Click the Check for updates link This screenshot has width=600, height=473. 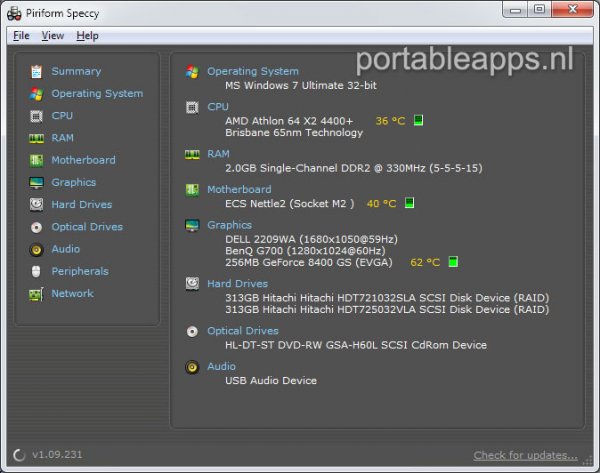coord(524,455)
